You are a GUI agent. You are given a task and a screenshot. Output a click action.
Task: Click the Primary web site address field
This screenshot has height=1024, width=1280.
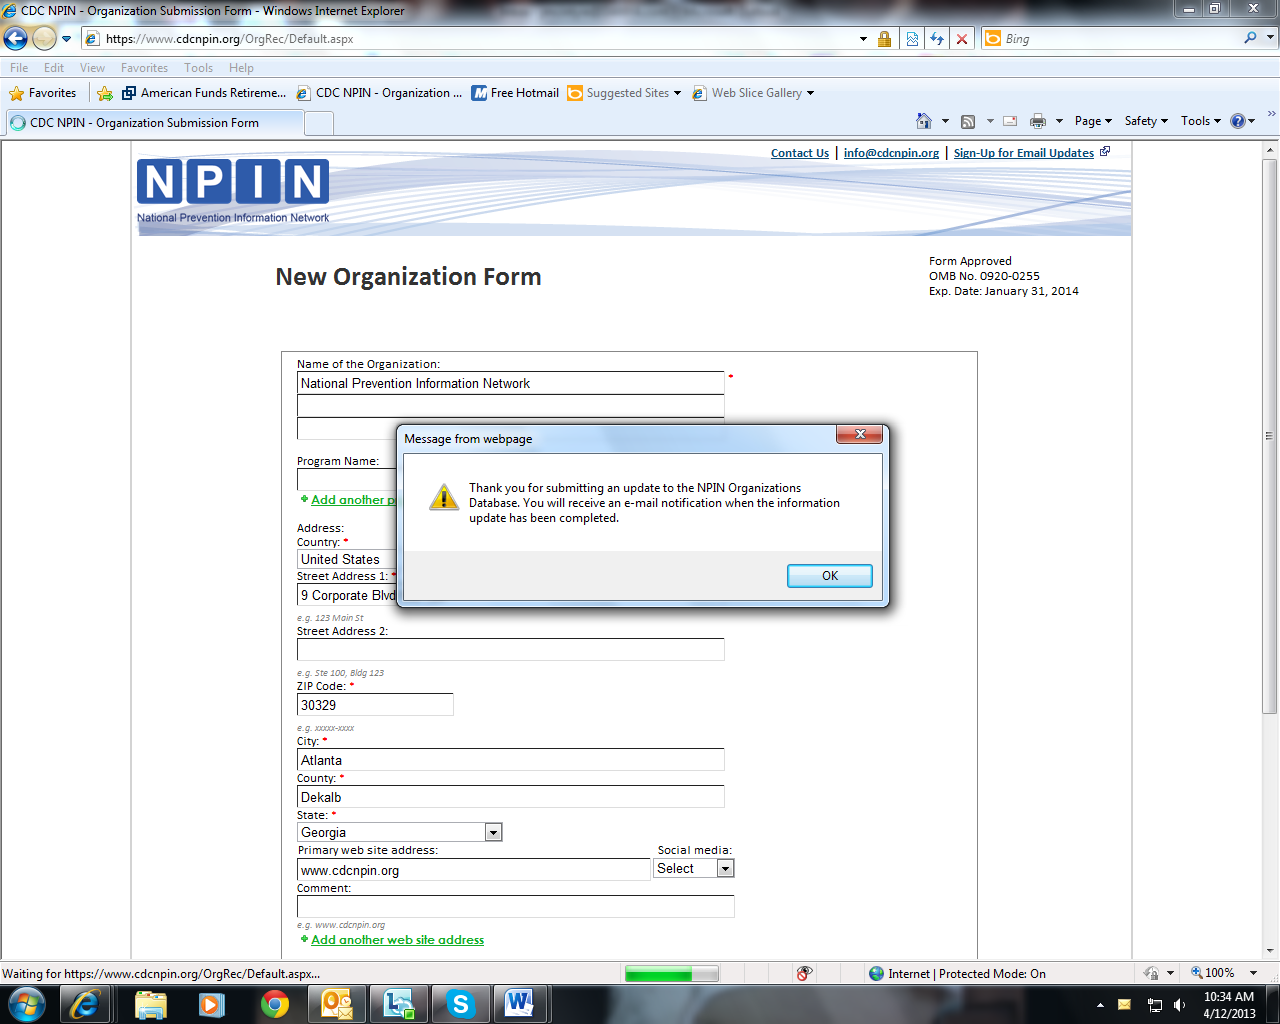[x=474, y=870]
